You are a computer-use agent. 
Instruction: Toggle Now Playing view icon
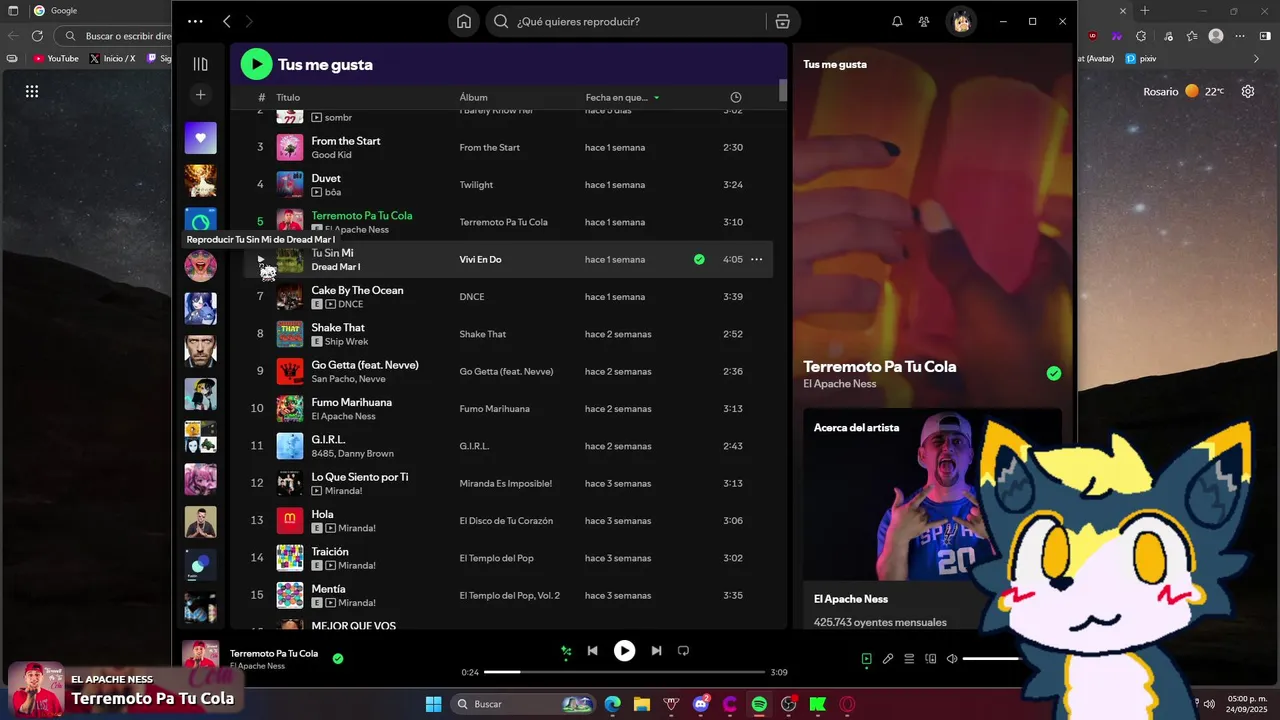[866, 659]
